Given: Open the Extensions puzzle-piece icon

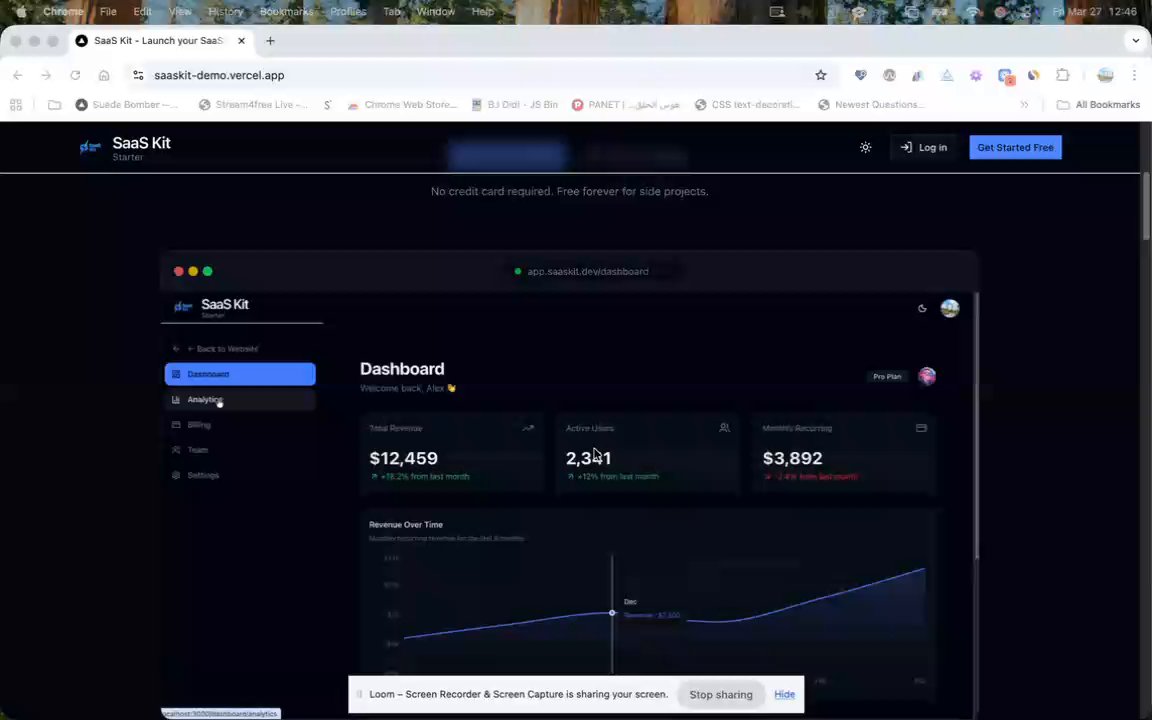Looking at the screenshot, I should pos(1062,75).
